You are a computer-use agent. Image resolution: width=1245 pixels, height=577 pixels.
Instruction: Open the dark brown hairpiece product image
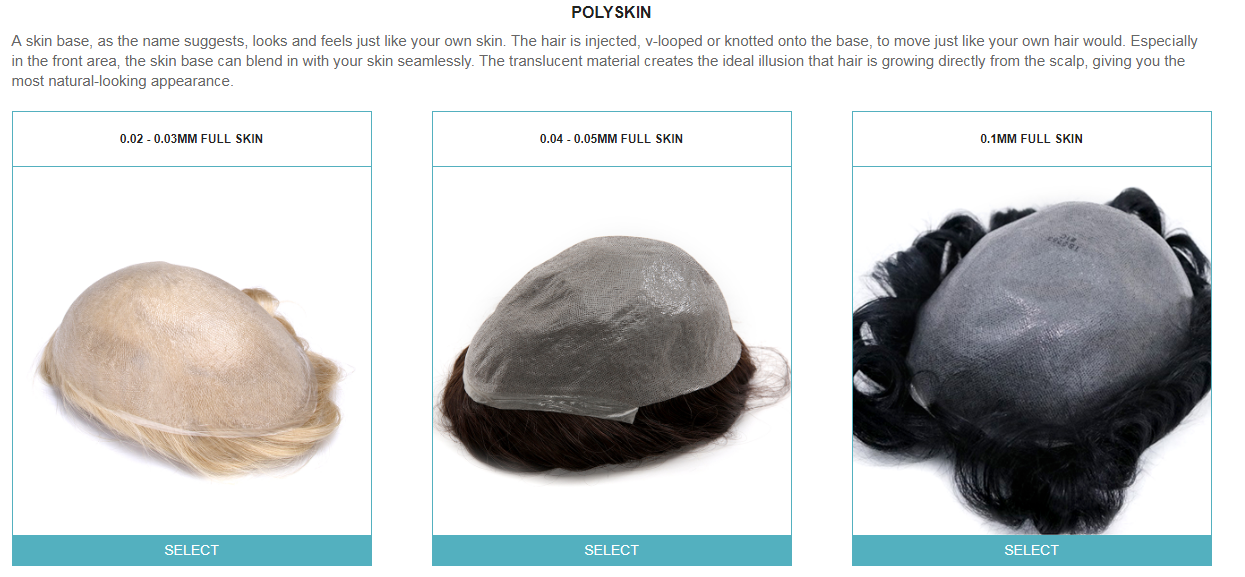click(611, 351)
